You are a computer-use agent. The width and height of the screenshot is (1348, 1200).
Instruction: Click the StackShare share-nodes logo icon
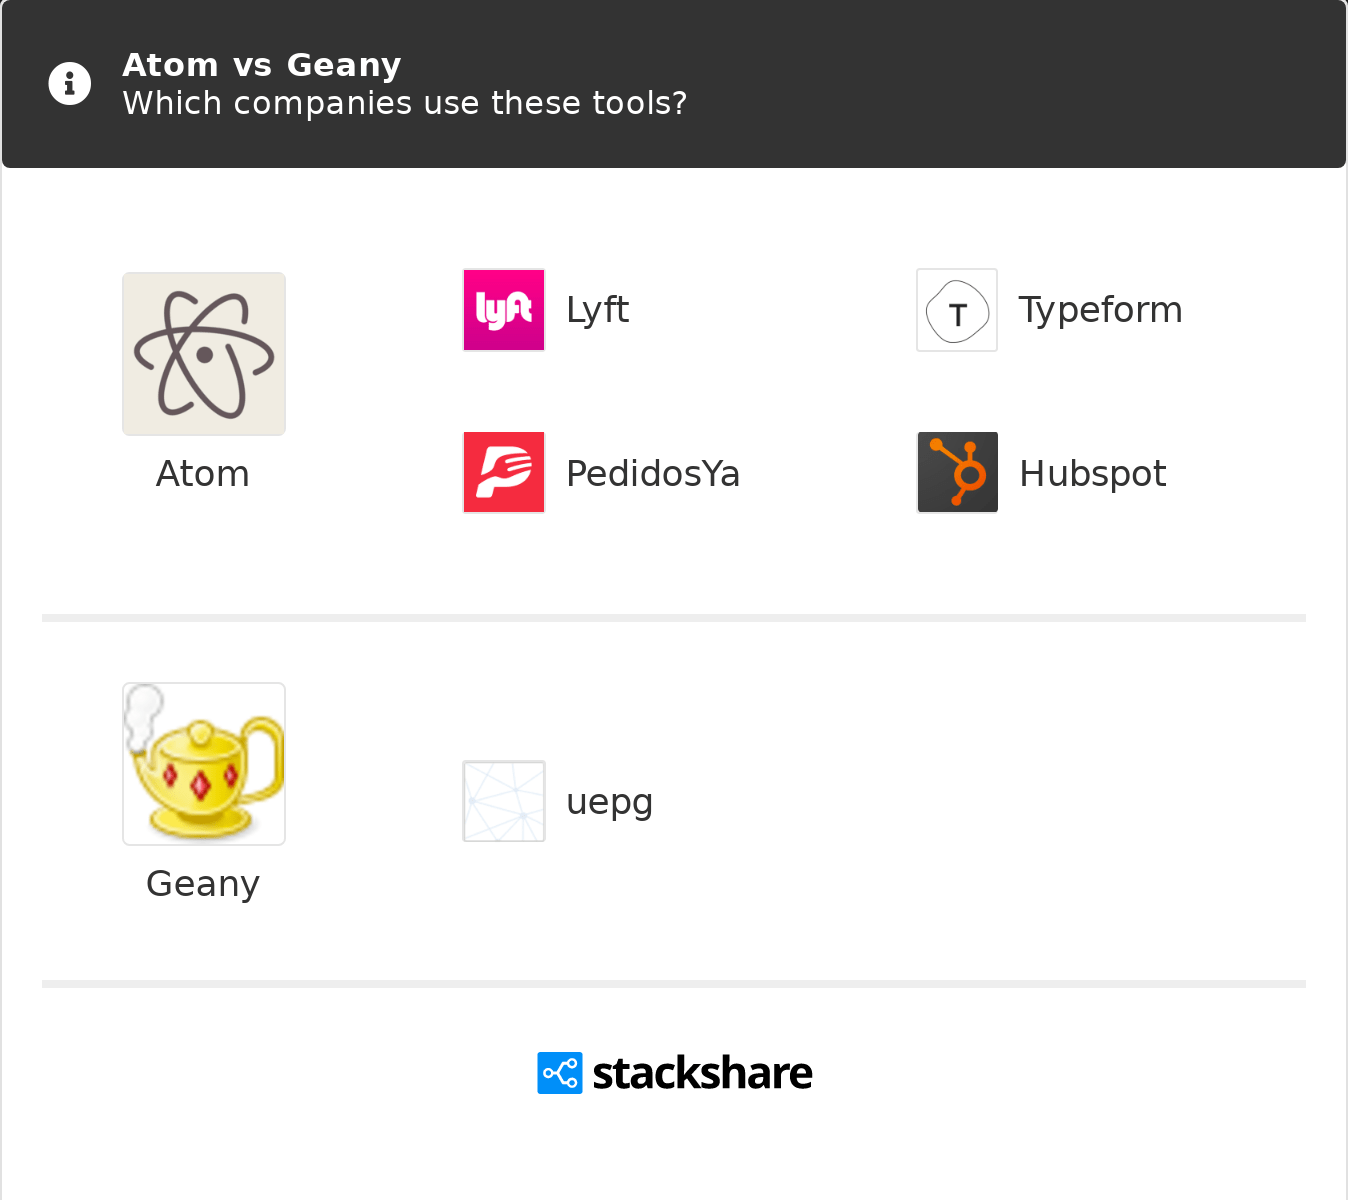560,1073
